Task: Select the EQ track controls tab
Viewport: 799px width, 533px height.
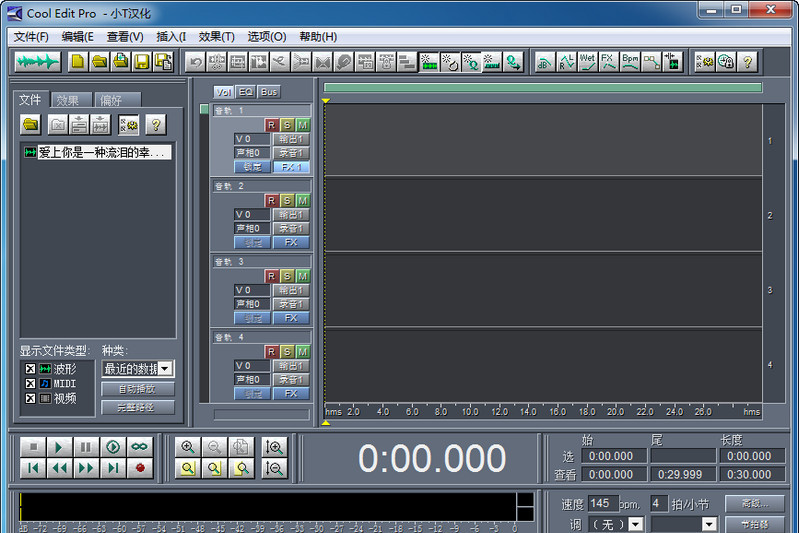Action: (x=246, y=92)
